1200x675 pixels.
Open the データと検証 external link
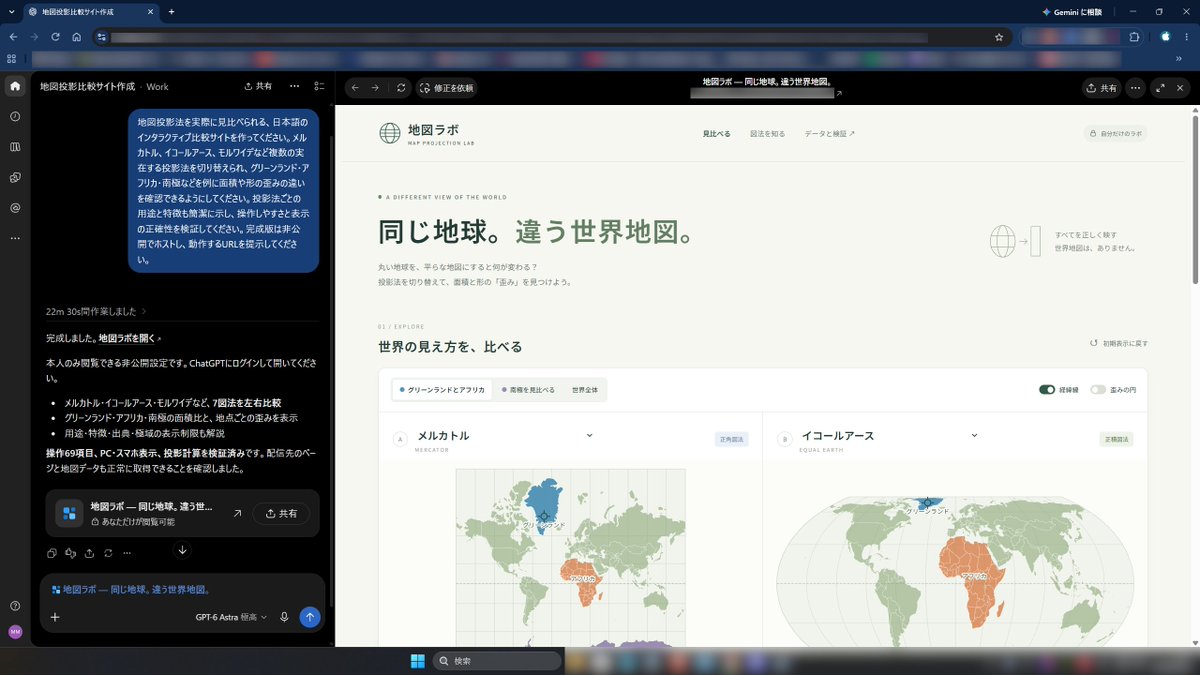[x=830, y=133]
